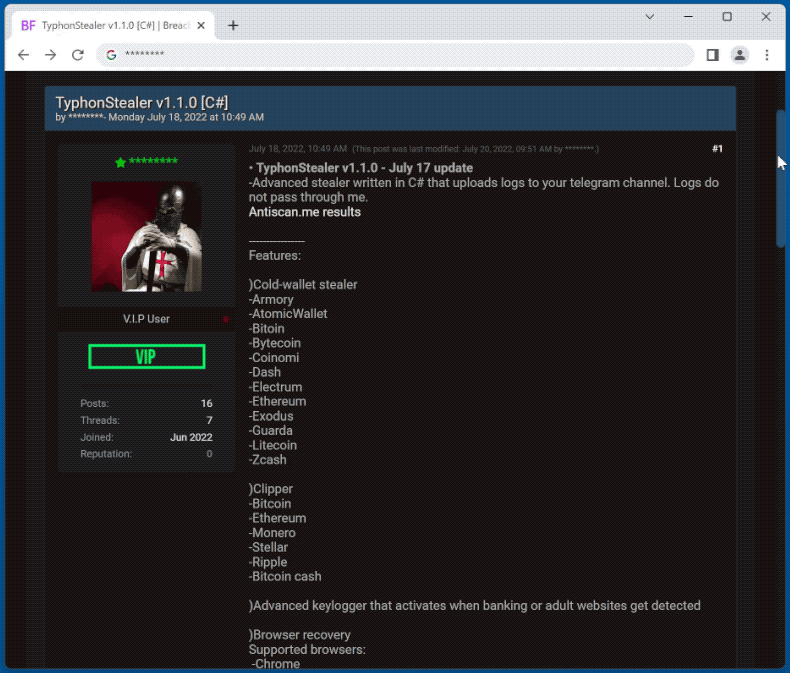Click the -Armory list entry
The width and height of the screenshot is (790, 673).
point(271,299)
